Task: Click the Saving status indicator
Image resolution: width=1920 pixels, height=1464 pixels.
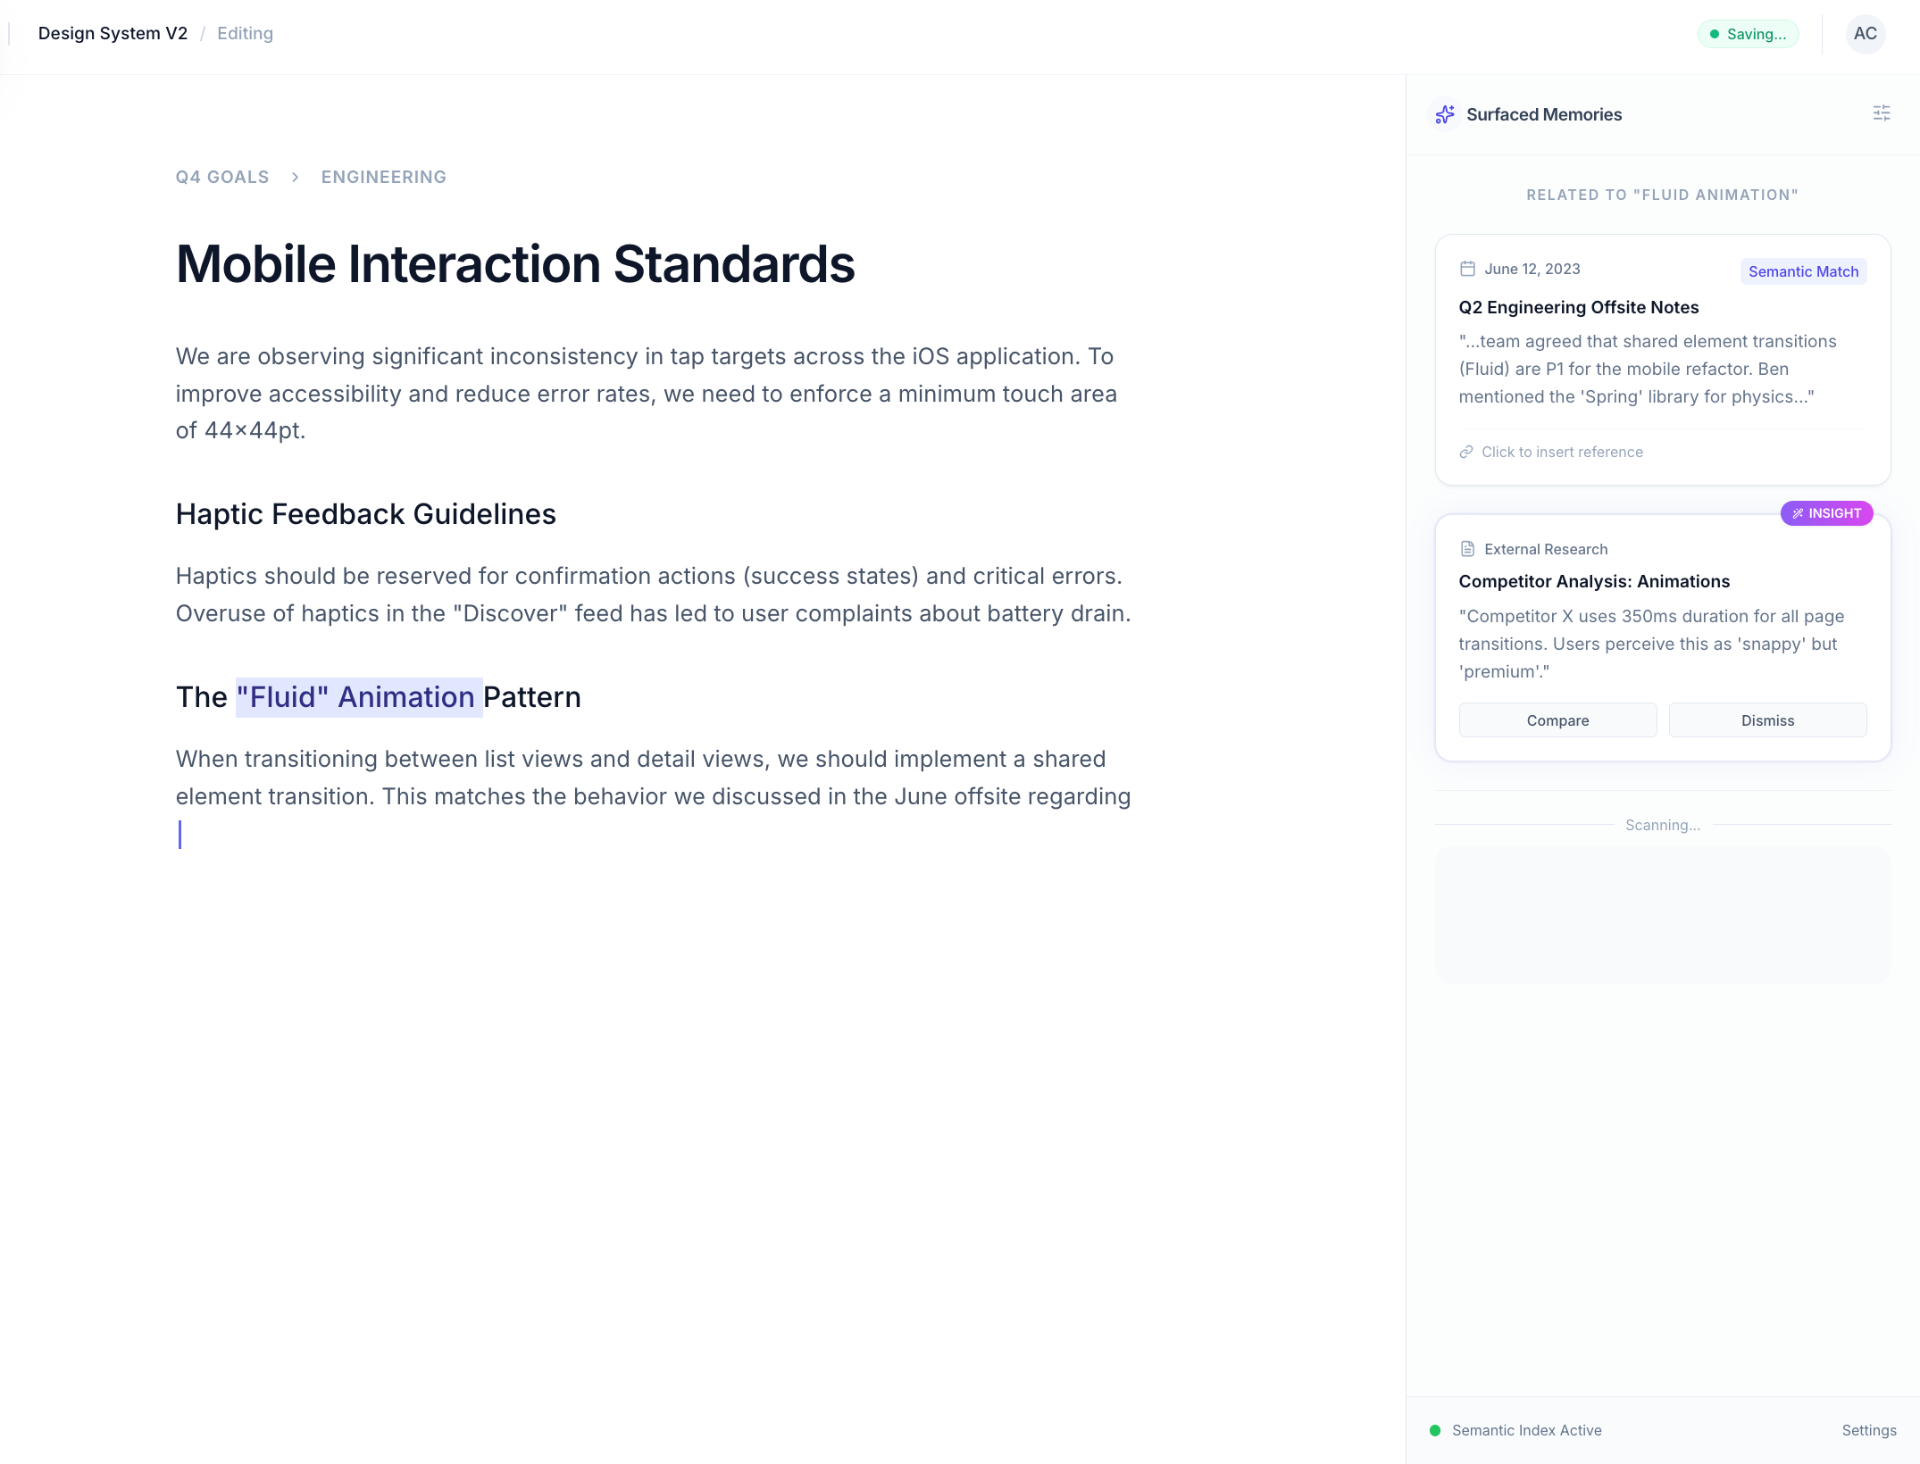Action: tap(1747, 34)
